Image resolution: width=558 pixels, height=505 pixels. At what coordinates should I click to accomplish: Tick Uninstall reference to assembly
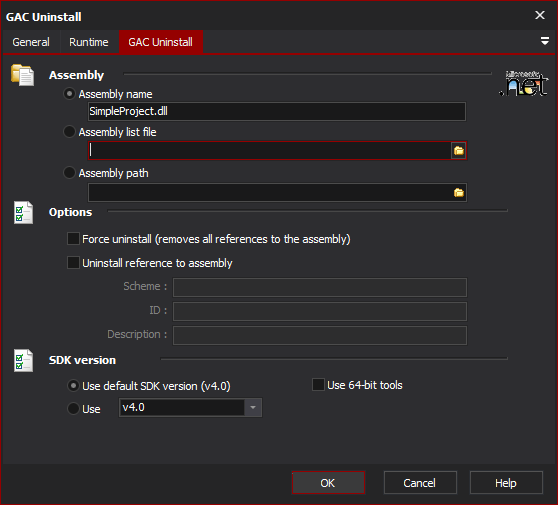tap(73, 263)
